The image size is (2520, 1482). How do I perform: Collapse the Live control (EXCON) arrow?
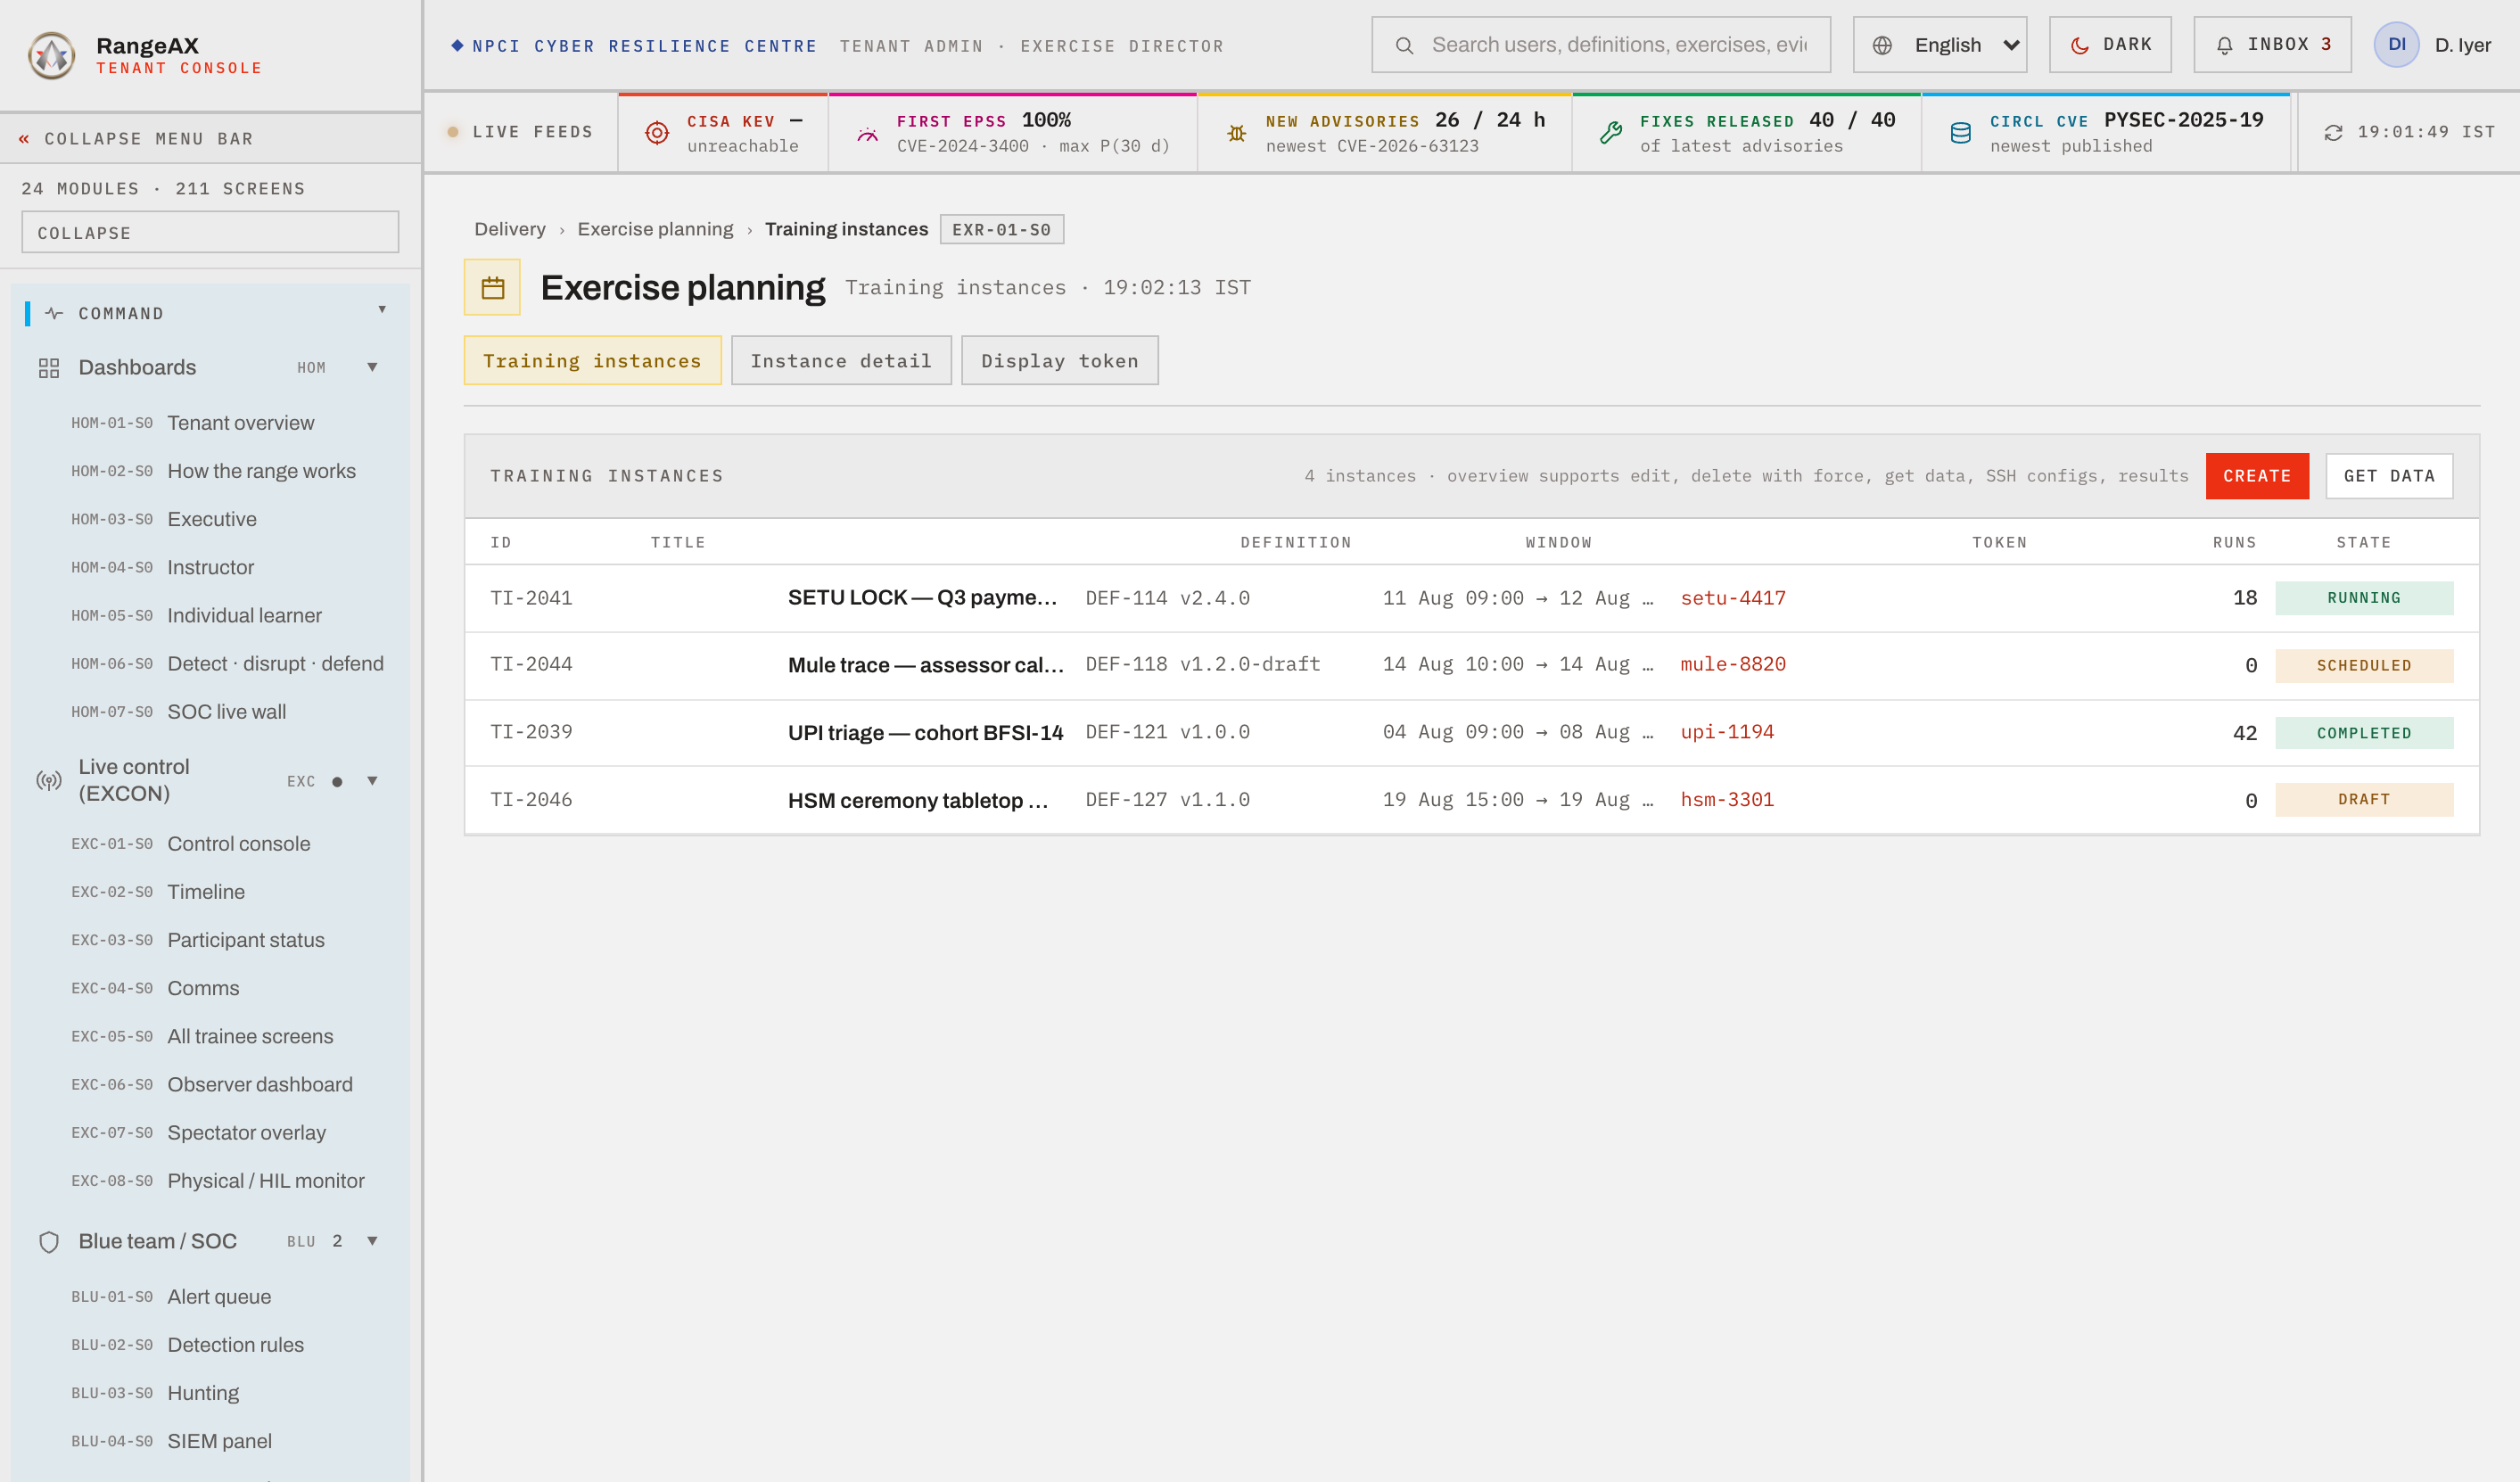tap(372, 780)
